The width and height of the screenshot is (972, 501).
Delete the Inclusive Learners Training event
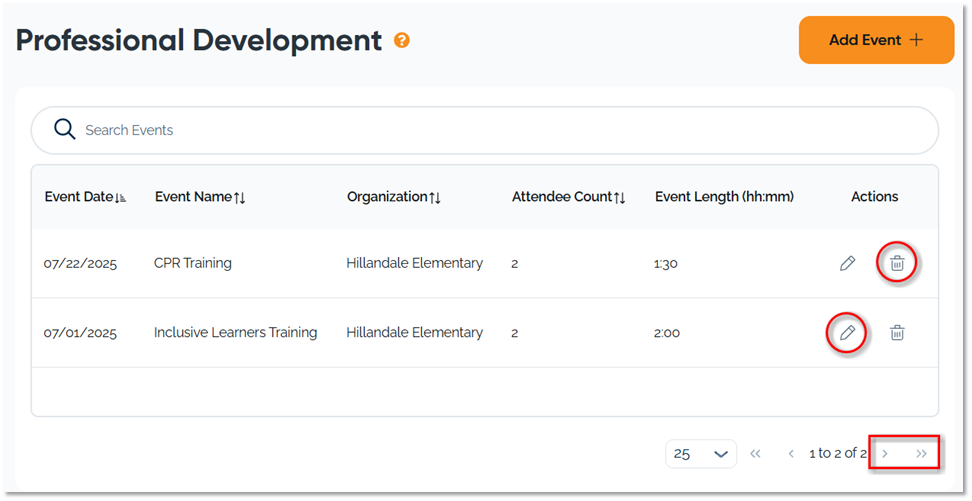pyautogui.click(x=897, y=333)
